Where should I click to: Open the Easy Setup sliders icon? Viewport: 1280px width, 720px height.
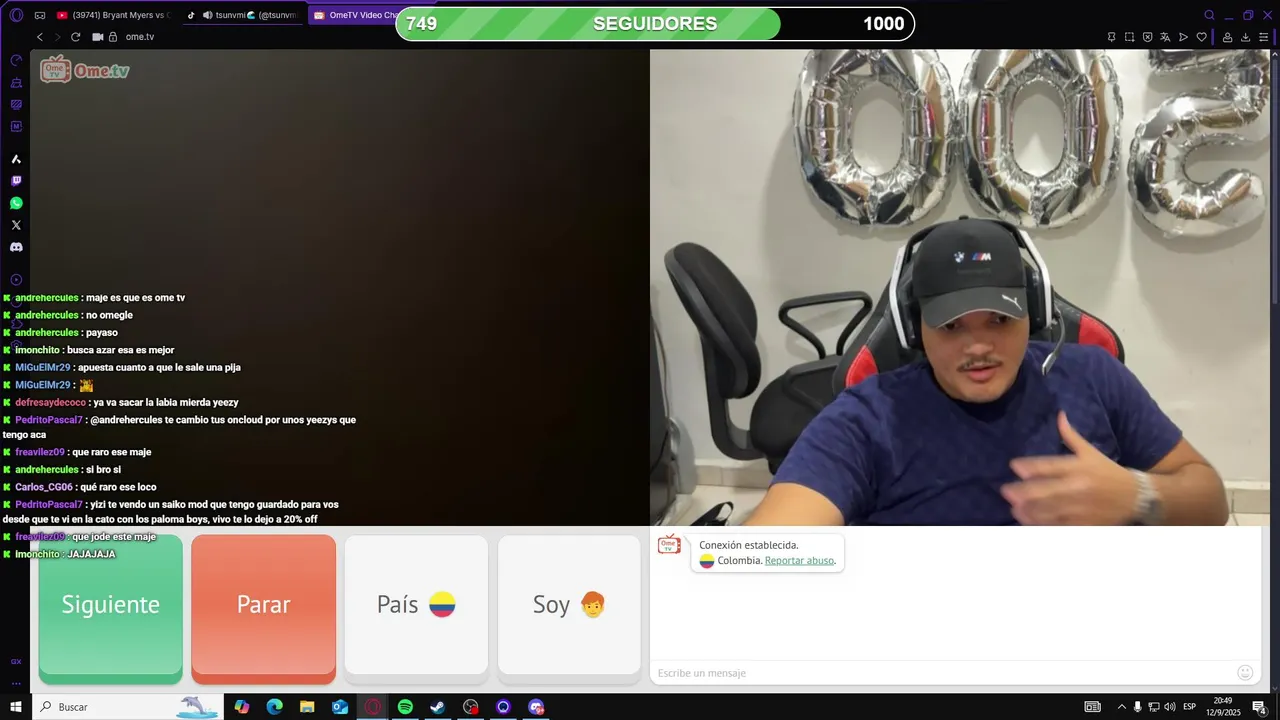[1263, 37]
